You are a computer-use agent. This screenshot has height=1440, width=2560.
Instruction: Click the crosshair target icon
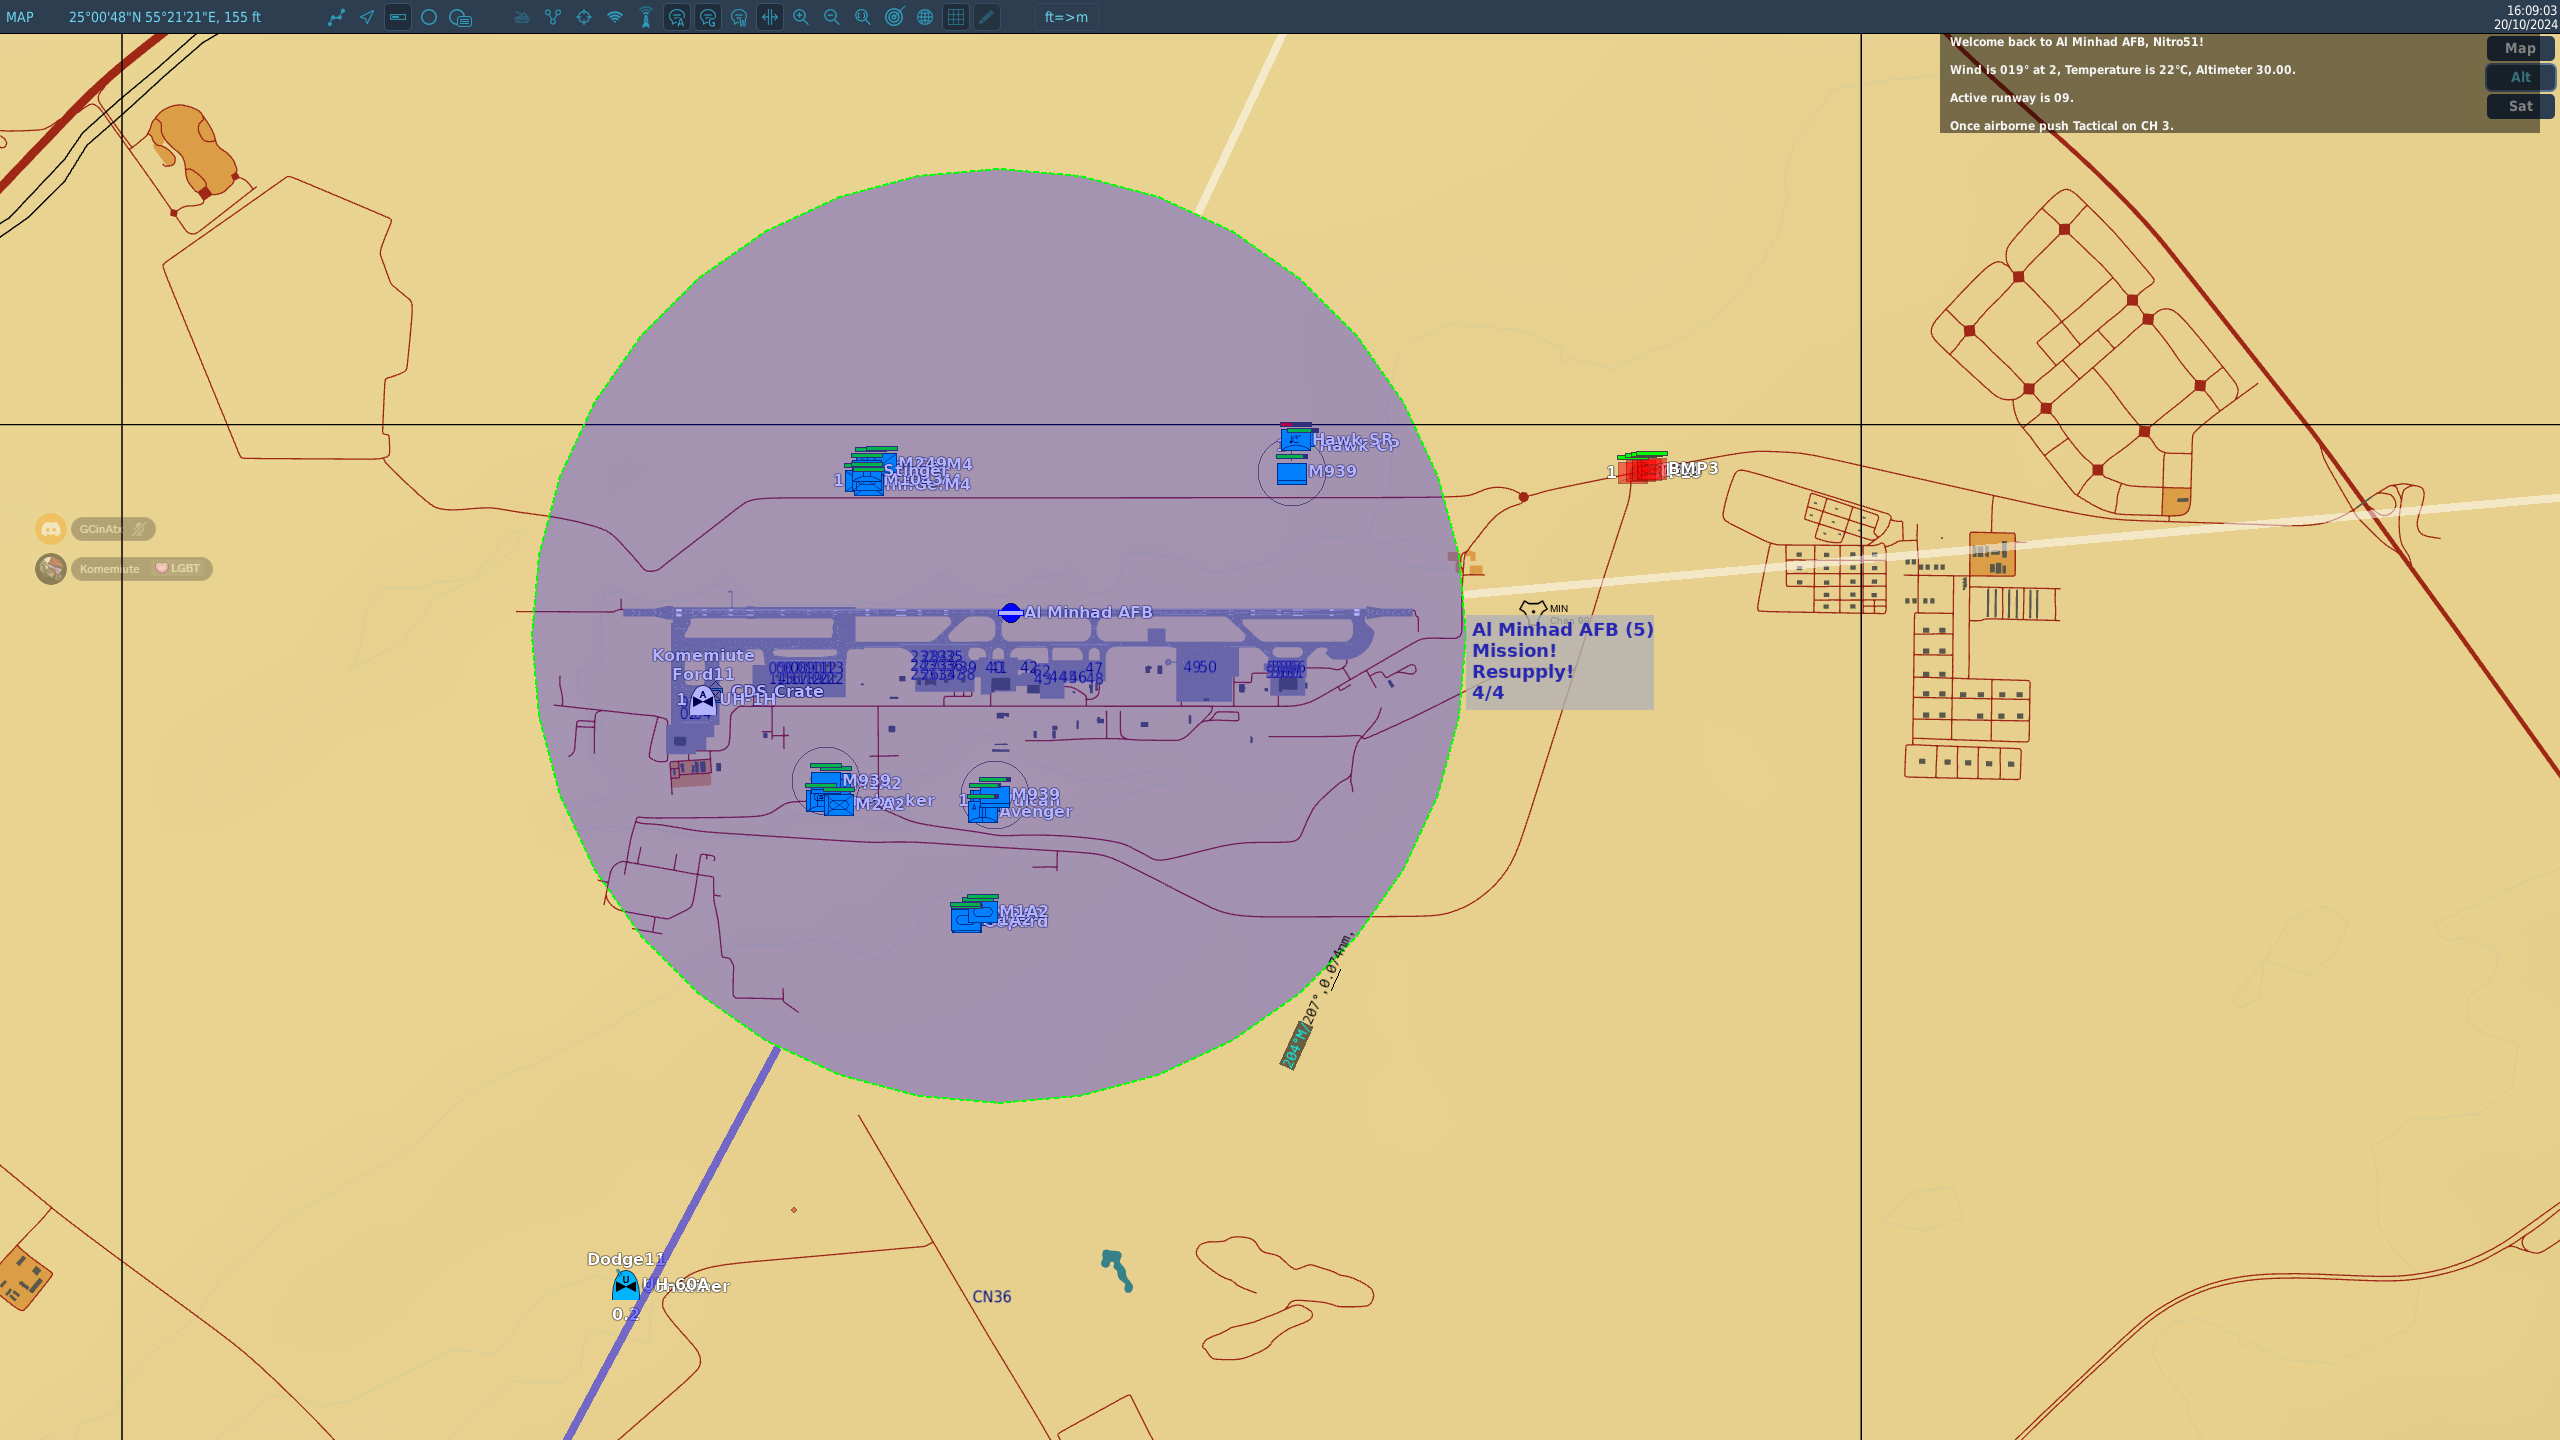(584, 17)
